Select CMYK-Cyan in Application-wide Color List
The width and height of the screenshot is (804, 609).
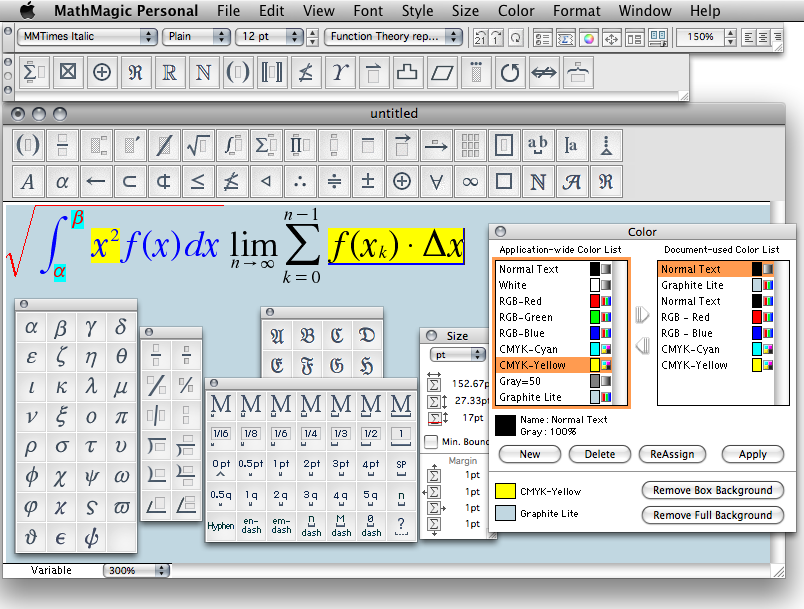click(x=555, y=349)
